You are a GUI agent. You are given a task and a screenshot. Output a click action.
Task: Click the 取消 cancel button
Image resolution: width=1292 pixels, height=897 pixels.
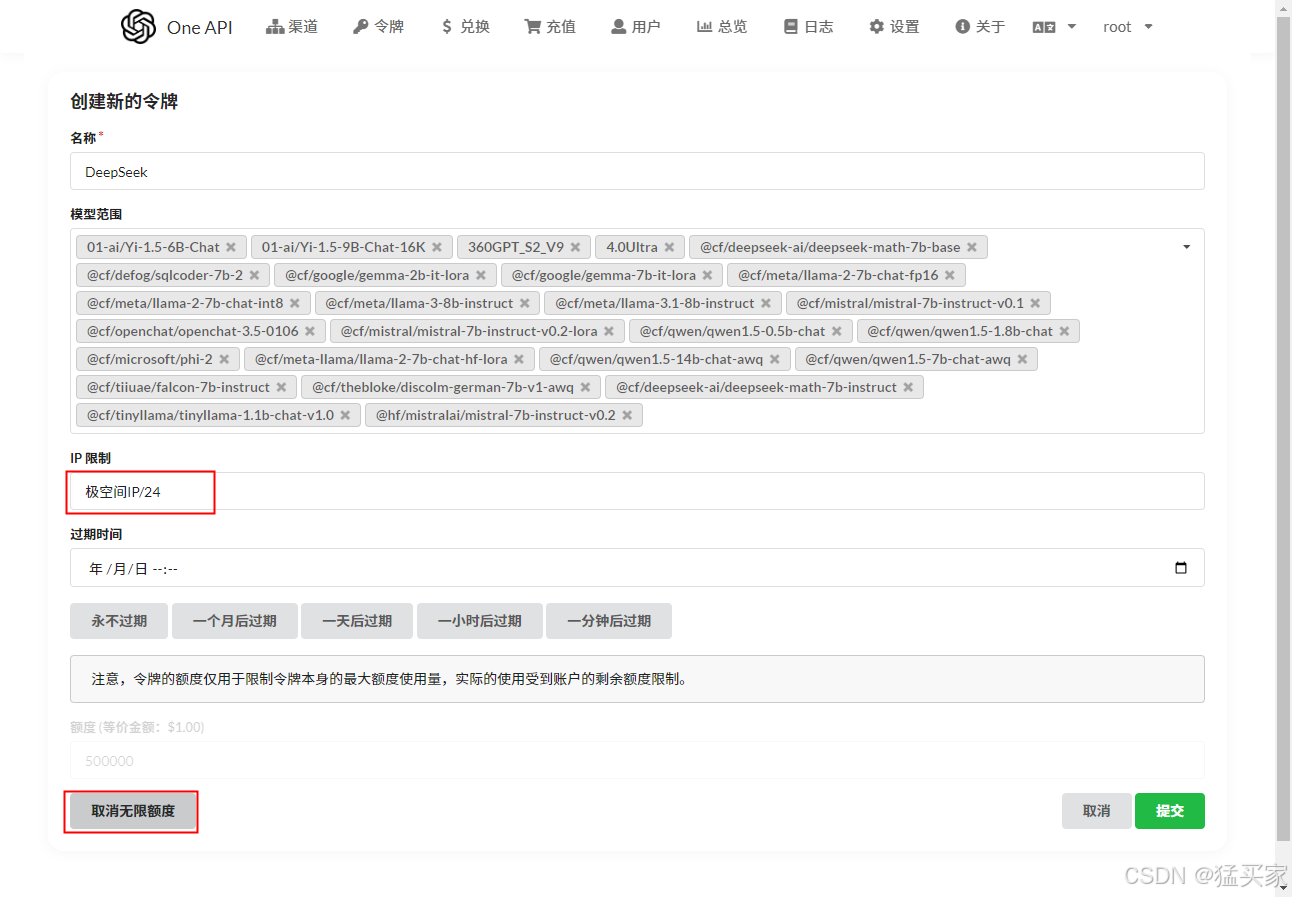click(x=1097, y=811)
